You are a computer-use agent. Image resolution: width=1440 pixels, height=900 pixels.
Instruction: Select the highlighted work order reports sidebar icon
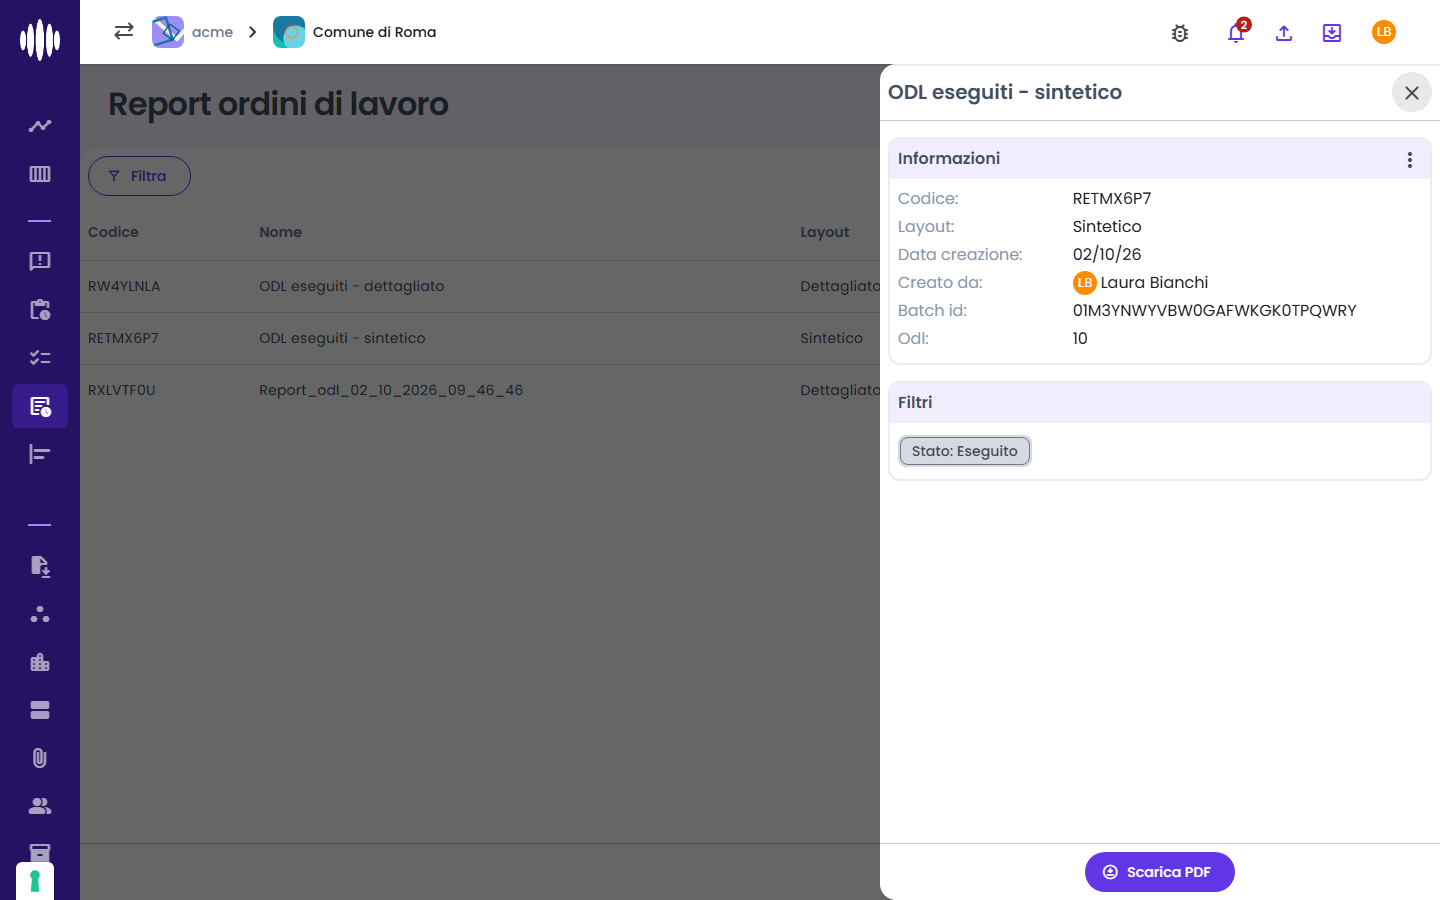coord(40,406)
